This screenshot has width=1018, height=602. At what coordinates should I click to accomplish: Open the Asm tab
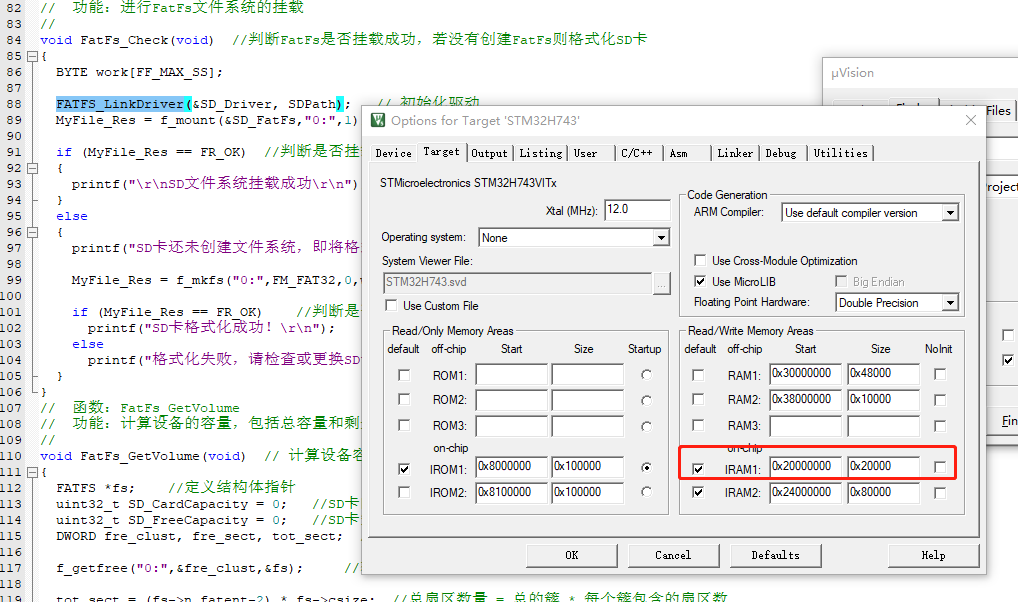tap(678, 153)
